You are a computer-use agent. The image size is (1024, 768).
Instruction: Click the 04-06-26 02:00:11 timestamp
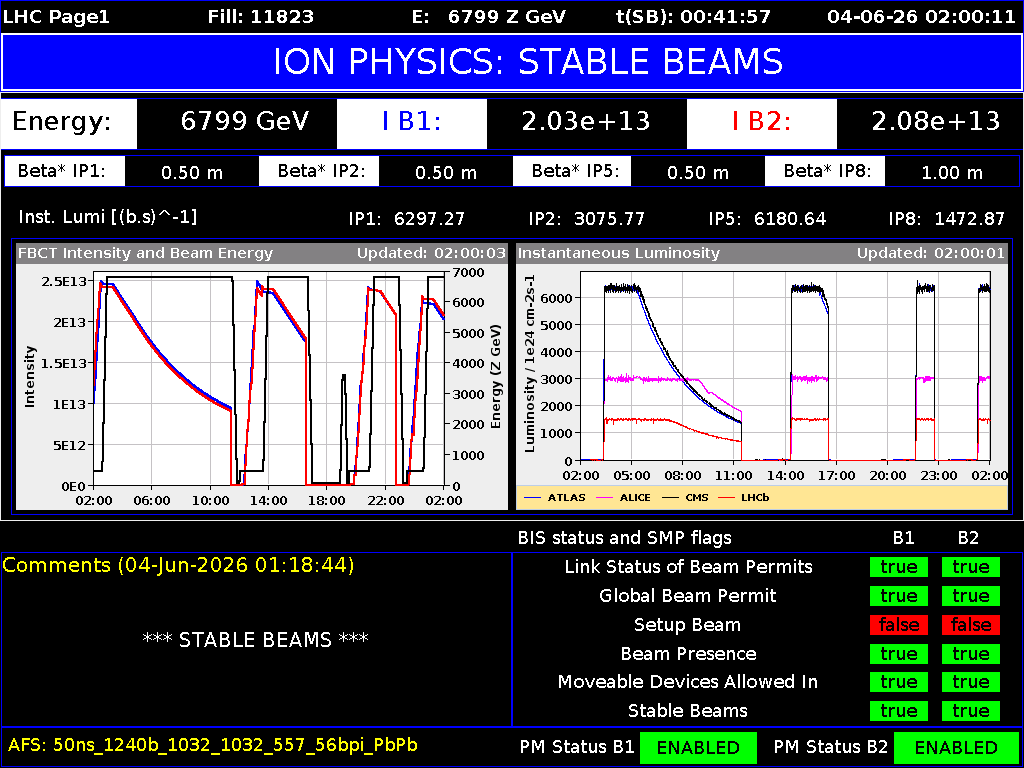pyautogui.click(x=921, y=17)
